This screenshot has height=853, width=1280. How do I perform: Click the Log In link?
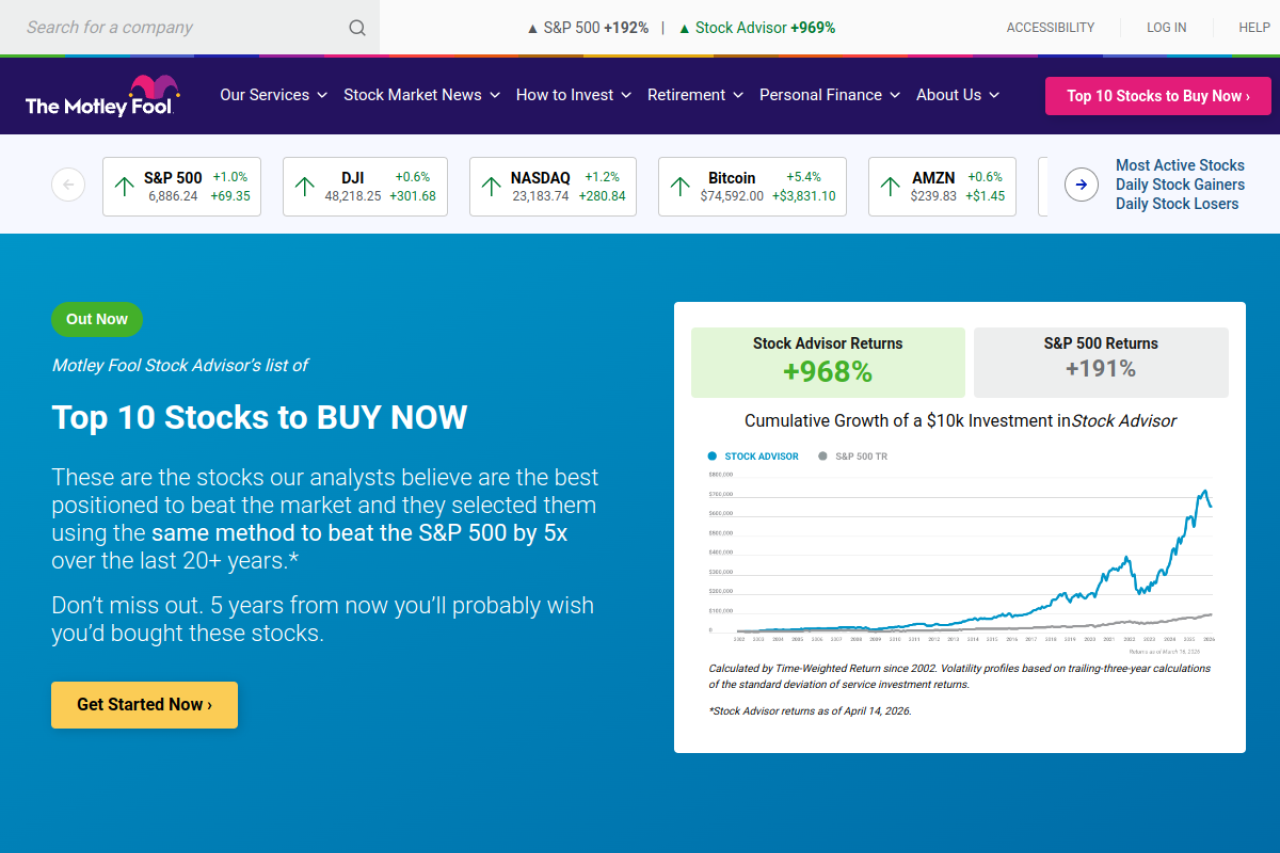pos(1166,28)
